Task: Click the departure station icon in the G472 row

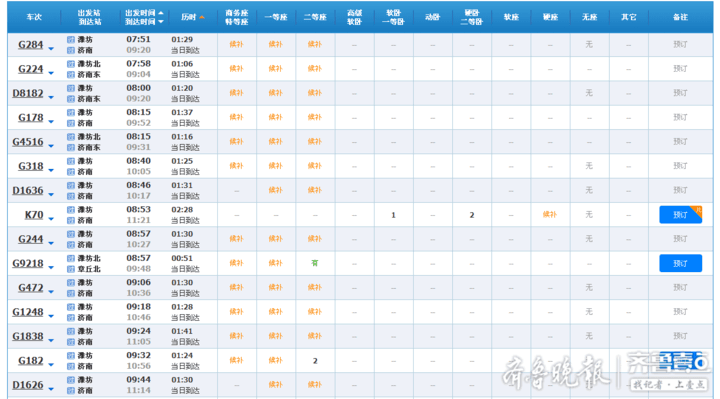Action: click(71, 283)
